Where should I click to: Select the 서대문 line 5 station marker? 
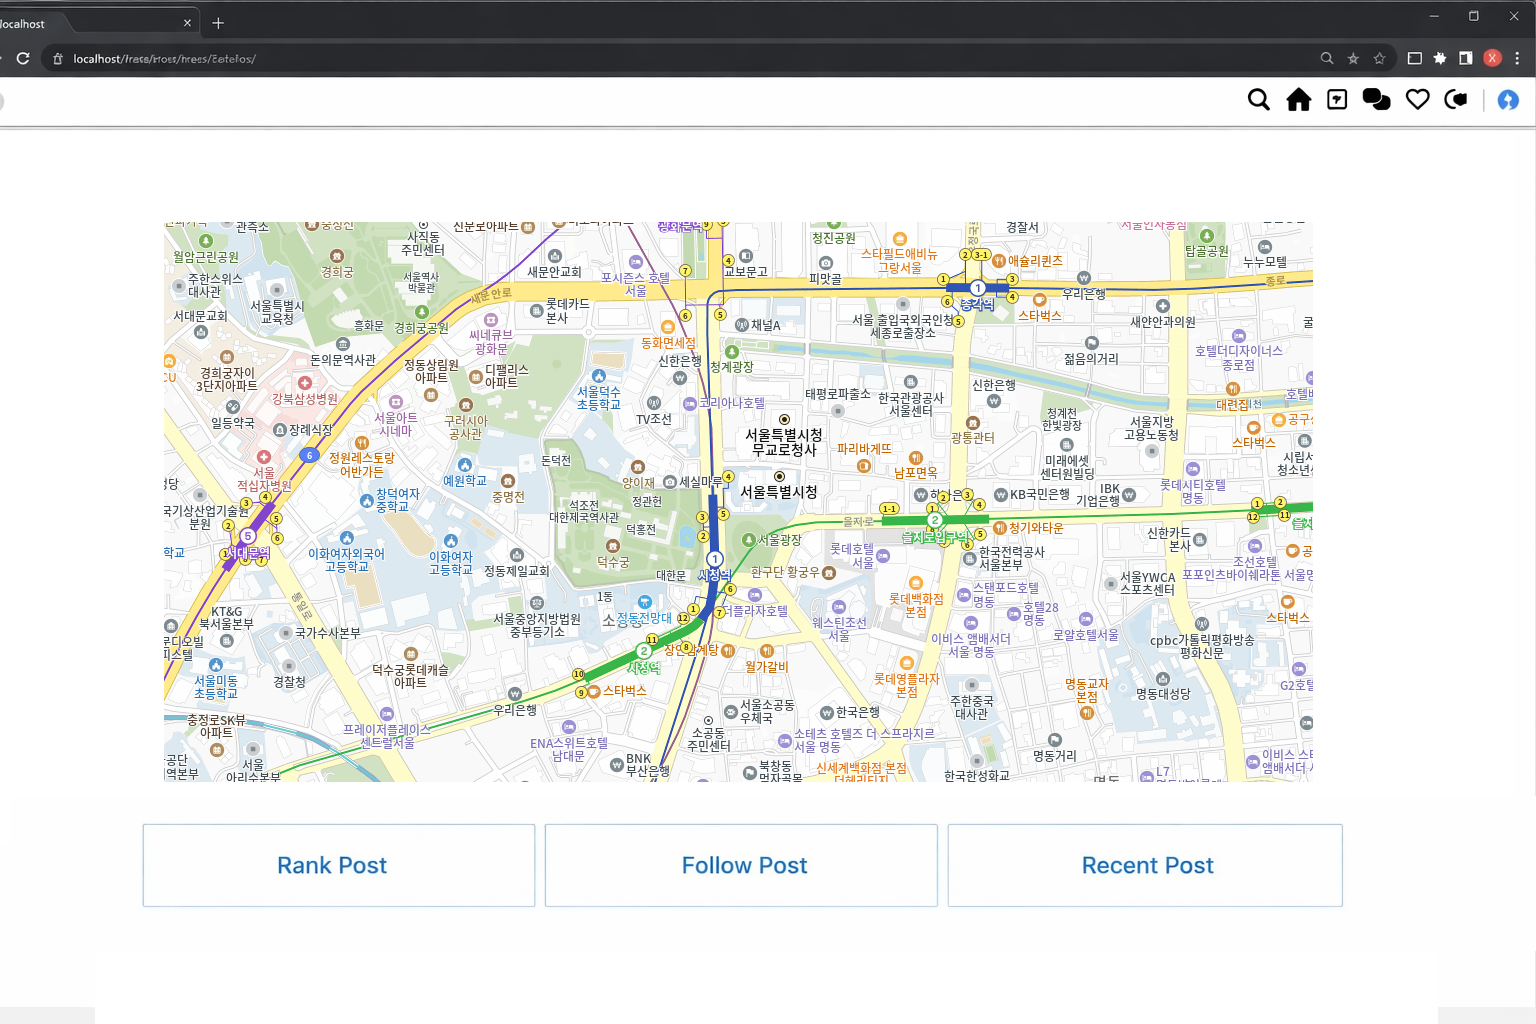(248, 536)
